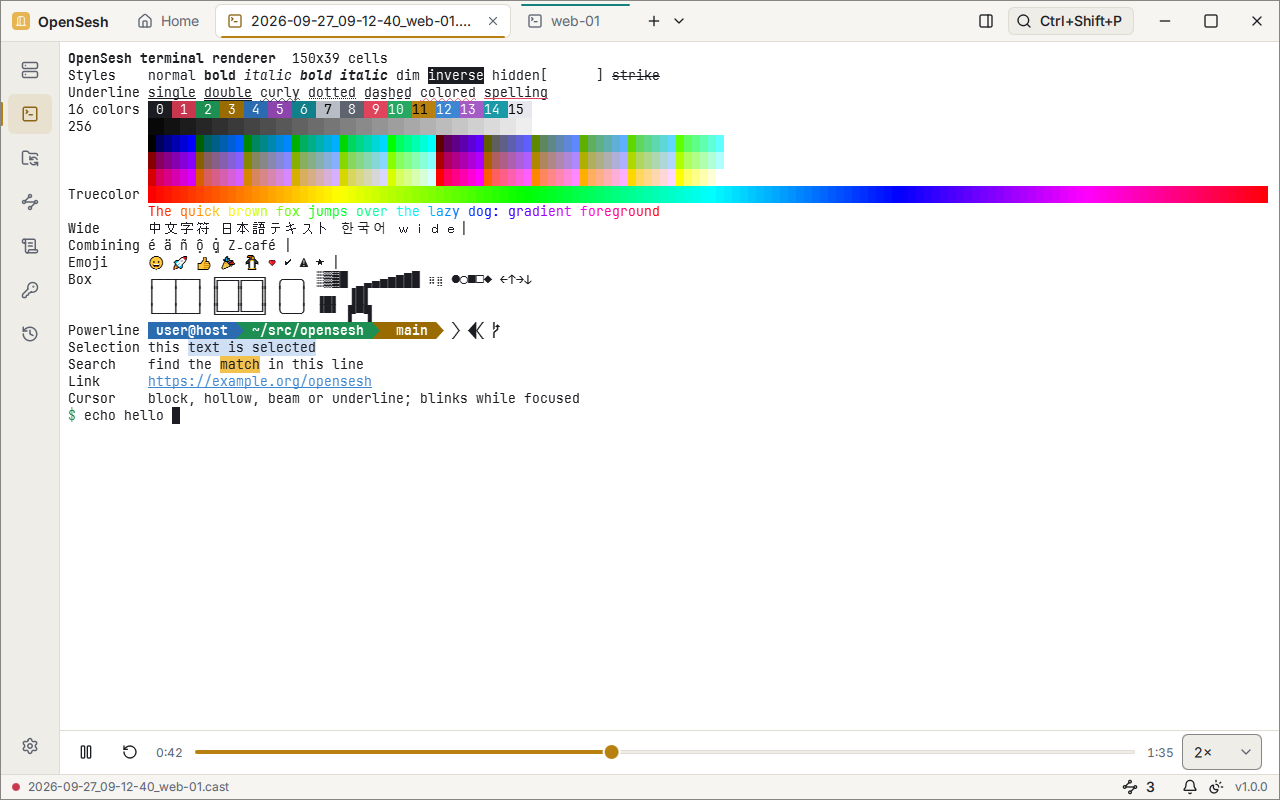Click the v1.0.0 version label

coord(1251,787)
